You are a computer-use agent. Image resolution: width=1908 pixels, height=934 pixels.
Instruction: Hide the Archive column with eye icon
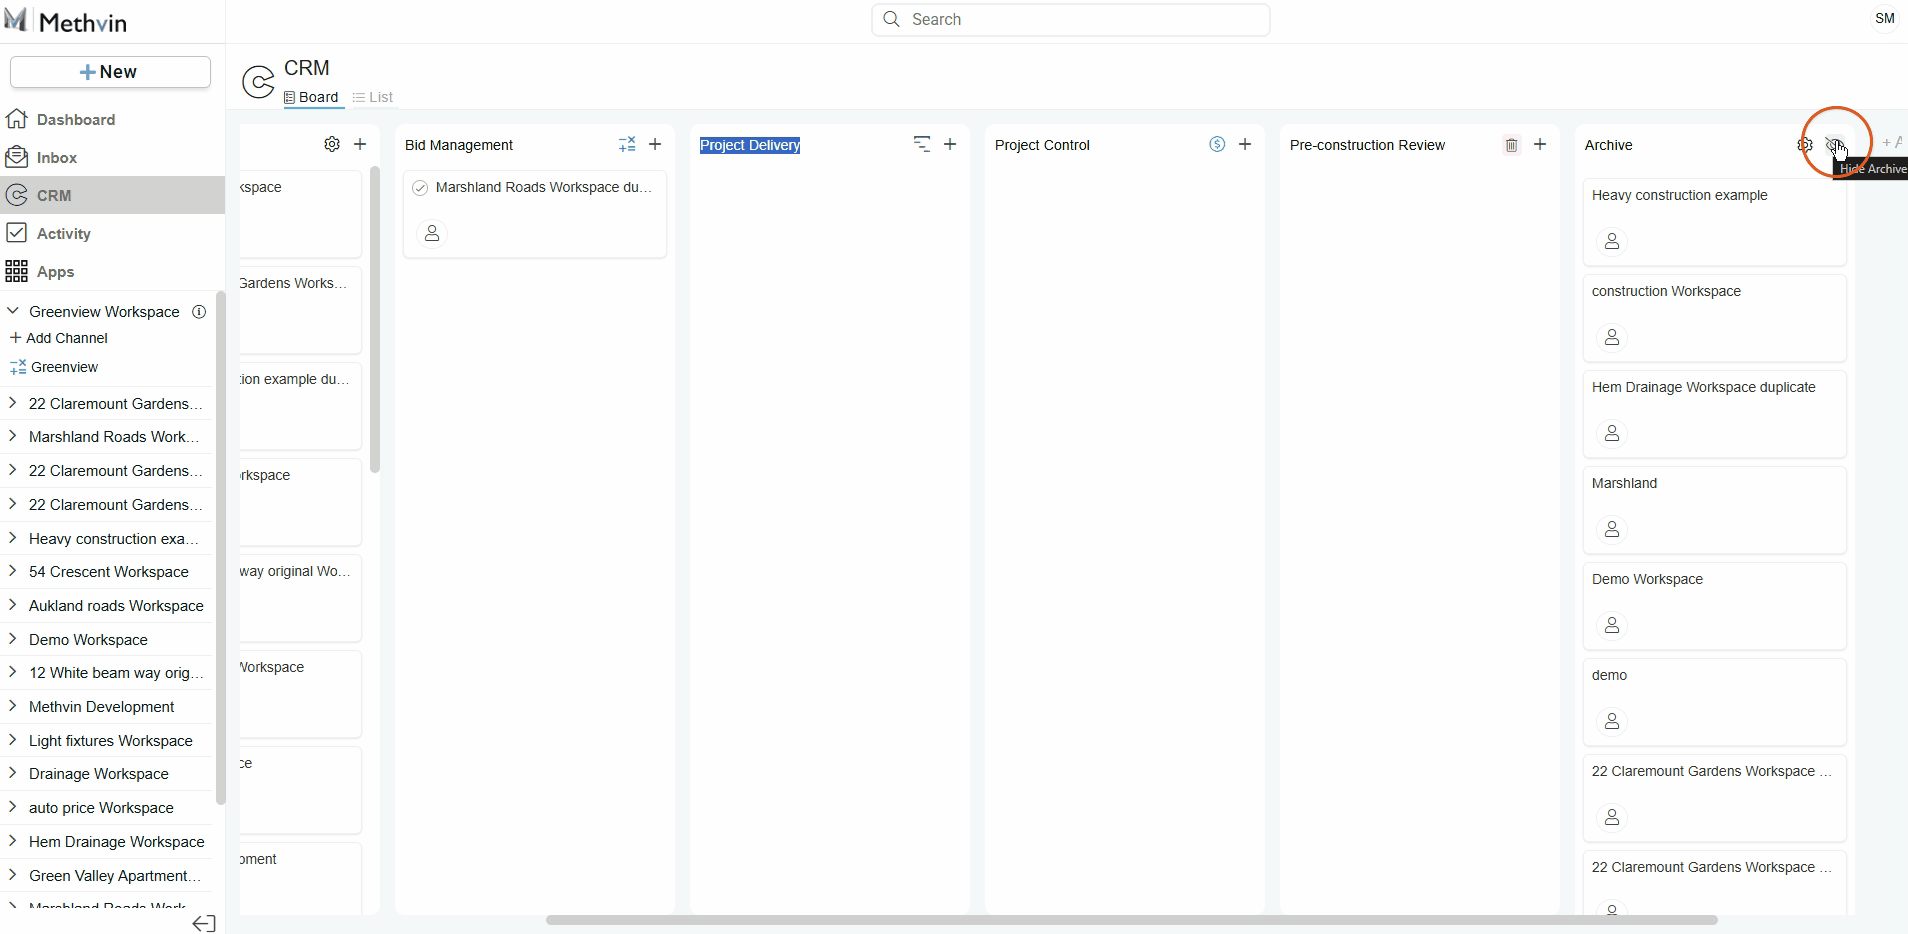click(x=1834, y=145)
